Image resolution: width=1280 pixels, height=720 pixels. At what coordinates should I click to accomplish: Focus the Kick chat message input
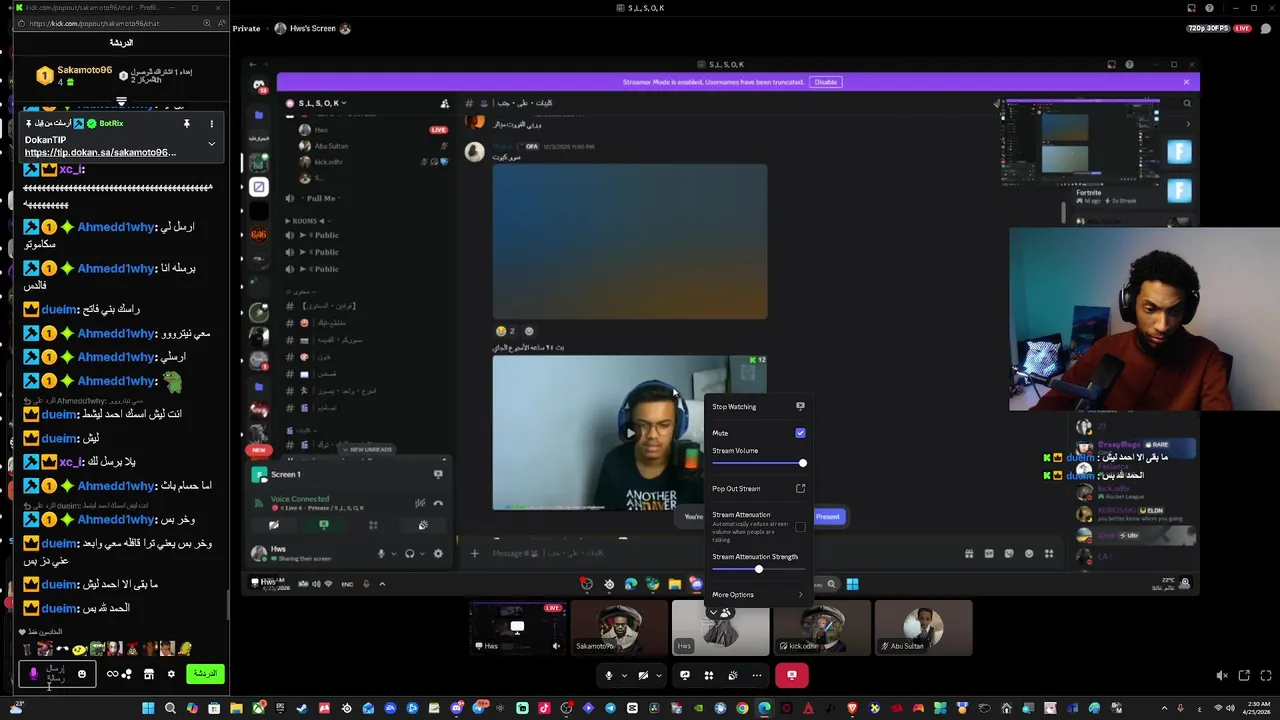[x=56, y=675]
